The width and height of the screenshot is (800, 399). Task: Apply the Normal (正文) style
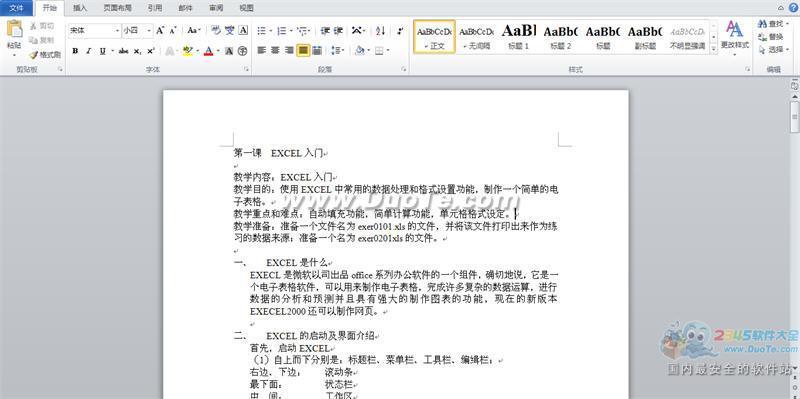(x=434, y=37)
